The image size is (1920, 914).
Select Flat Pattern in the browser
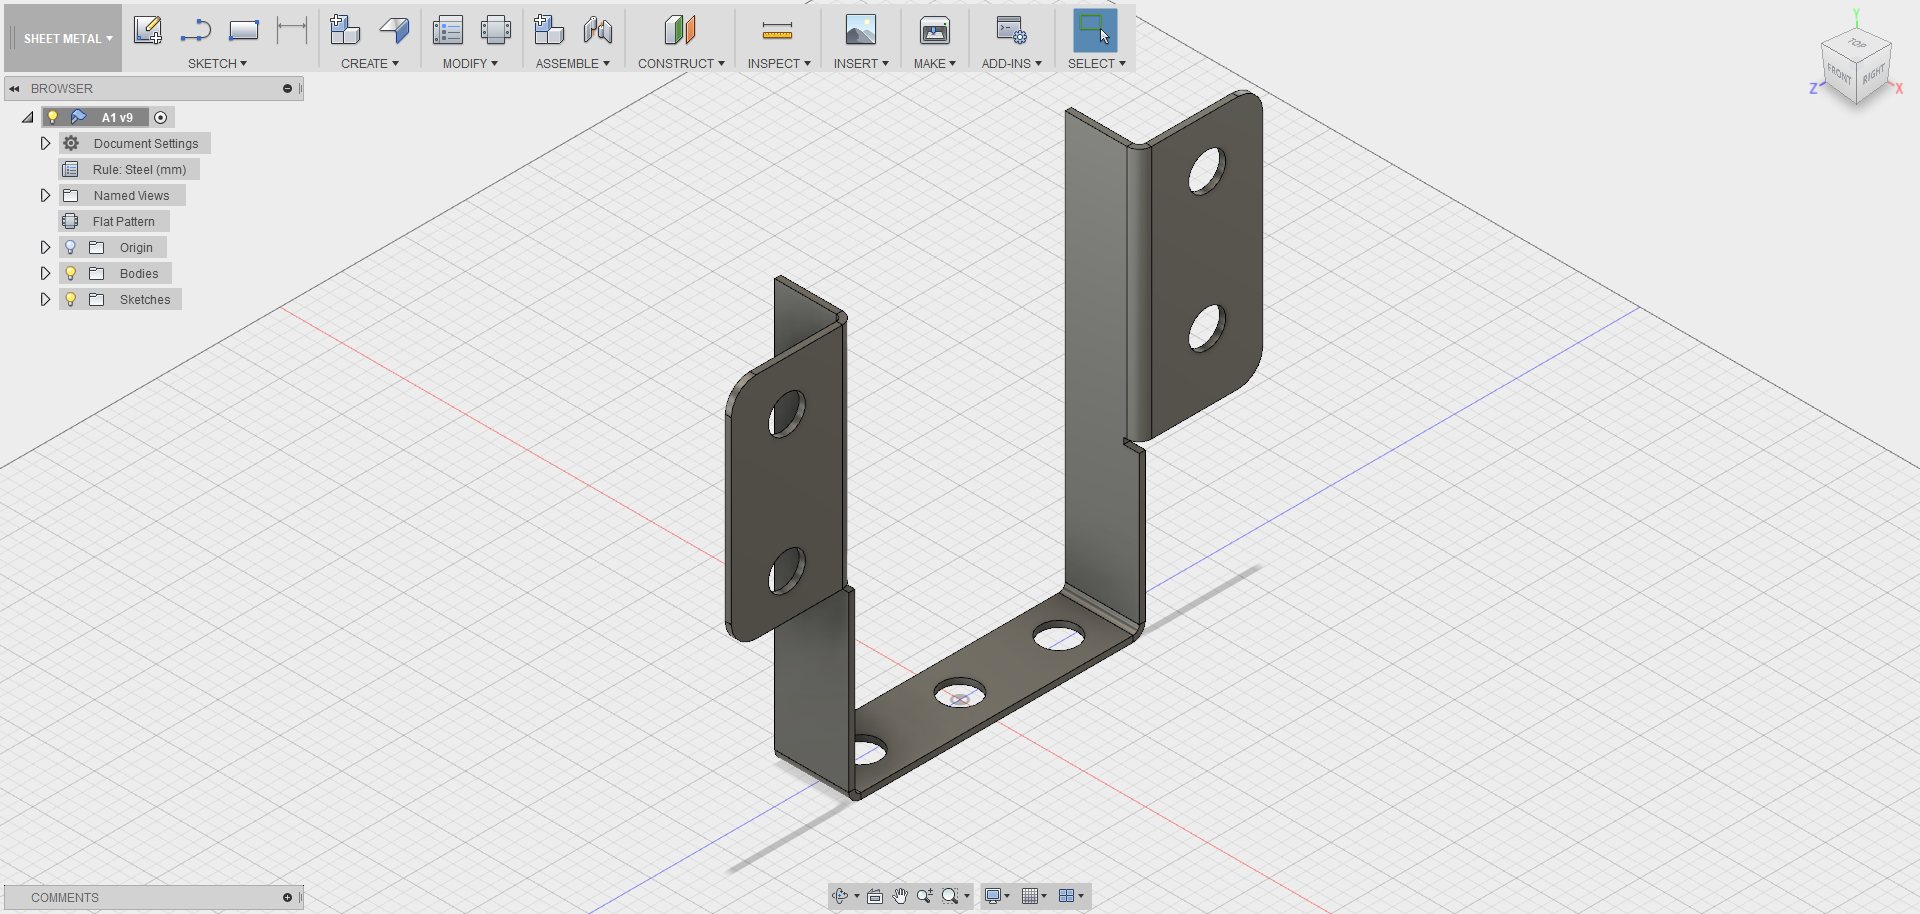tap(124, 221)
